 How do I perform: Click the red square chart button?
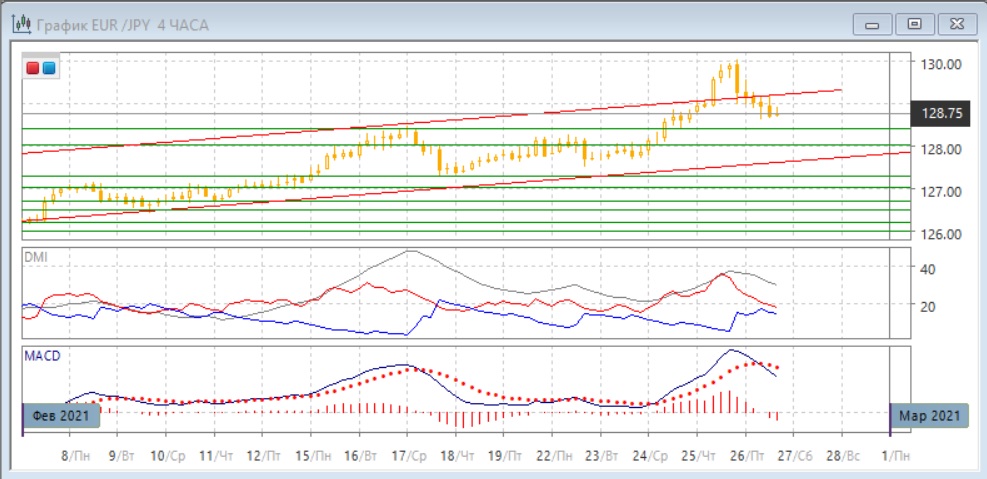tap(32, 68)
